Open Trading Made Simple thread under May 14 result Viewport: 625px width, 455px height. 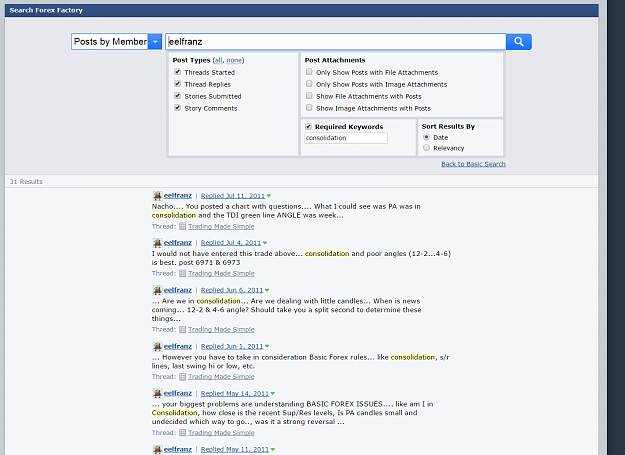click(221, 433)
